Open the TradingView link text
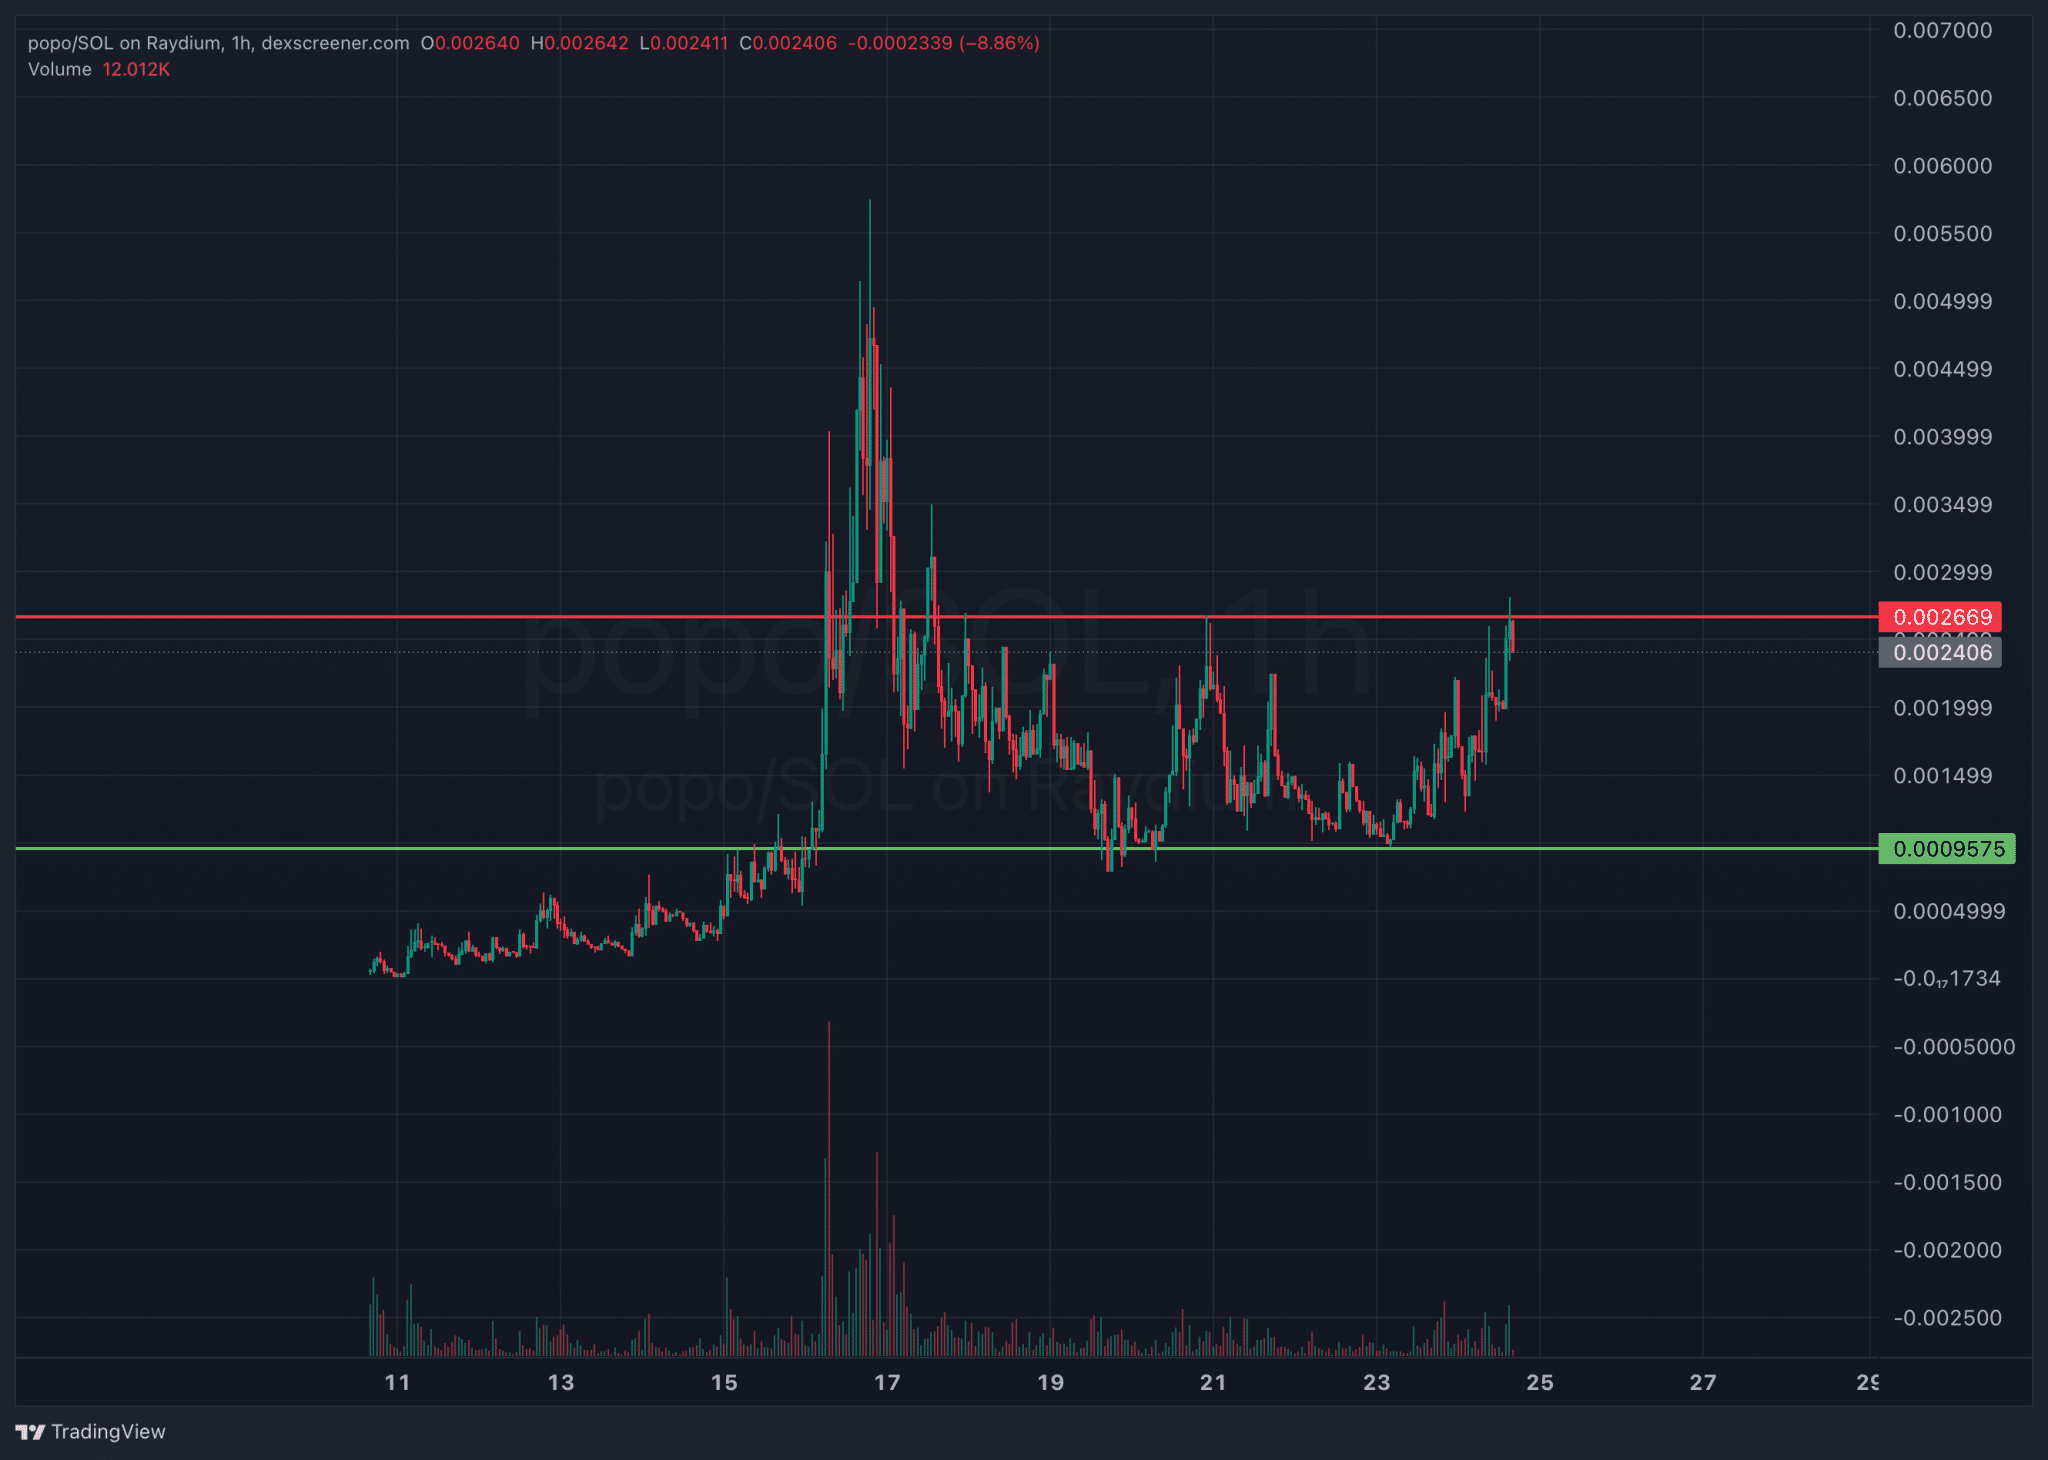 pos(108,1432)
